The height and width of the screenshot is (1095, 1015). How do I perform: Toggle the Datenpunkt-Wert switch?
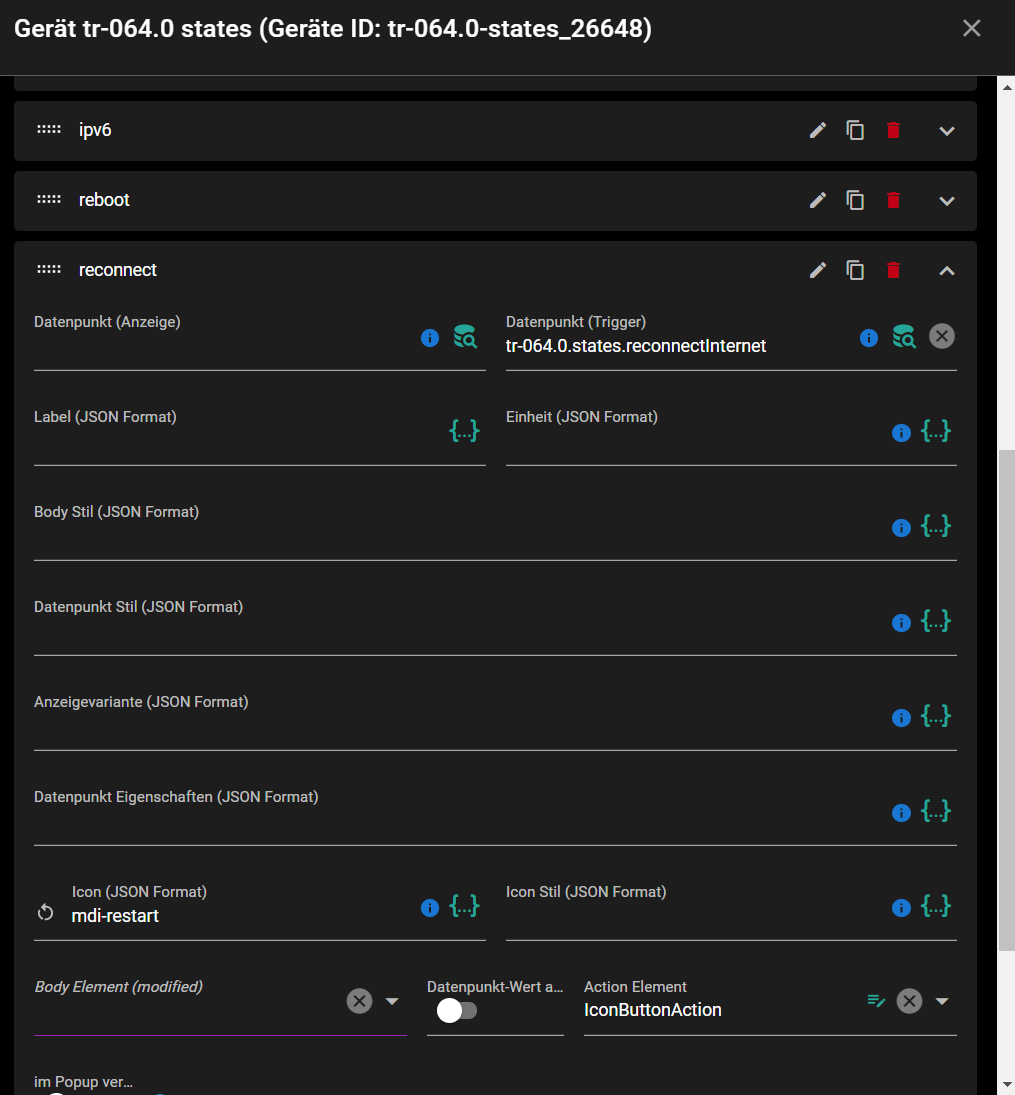pyautogui.click(x=457, y=1011)
